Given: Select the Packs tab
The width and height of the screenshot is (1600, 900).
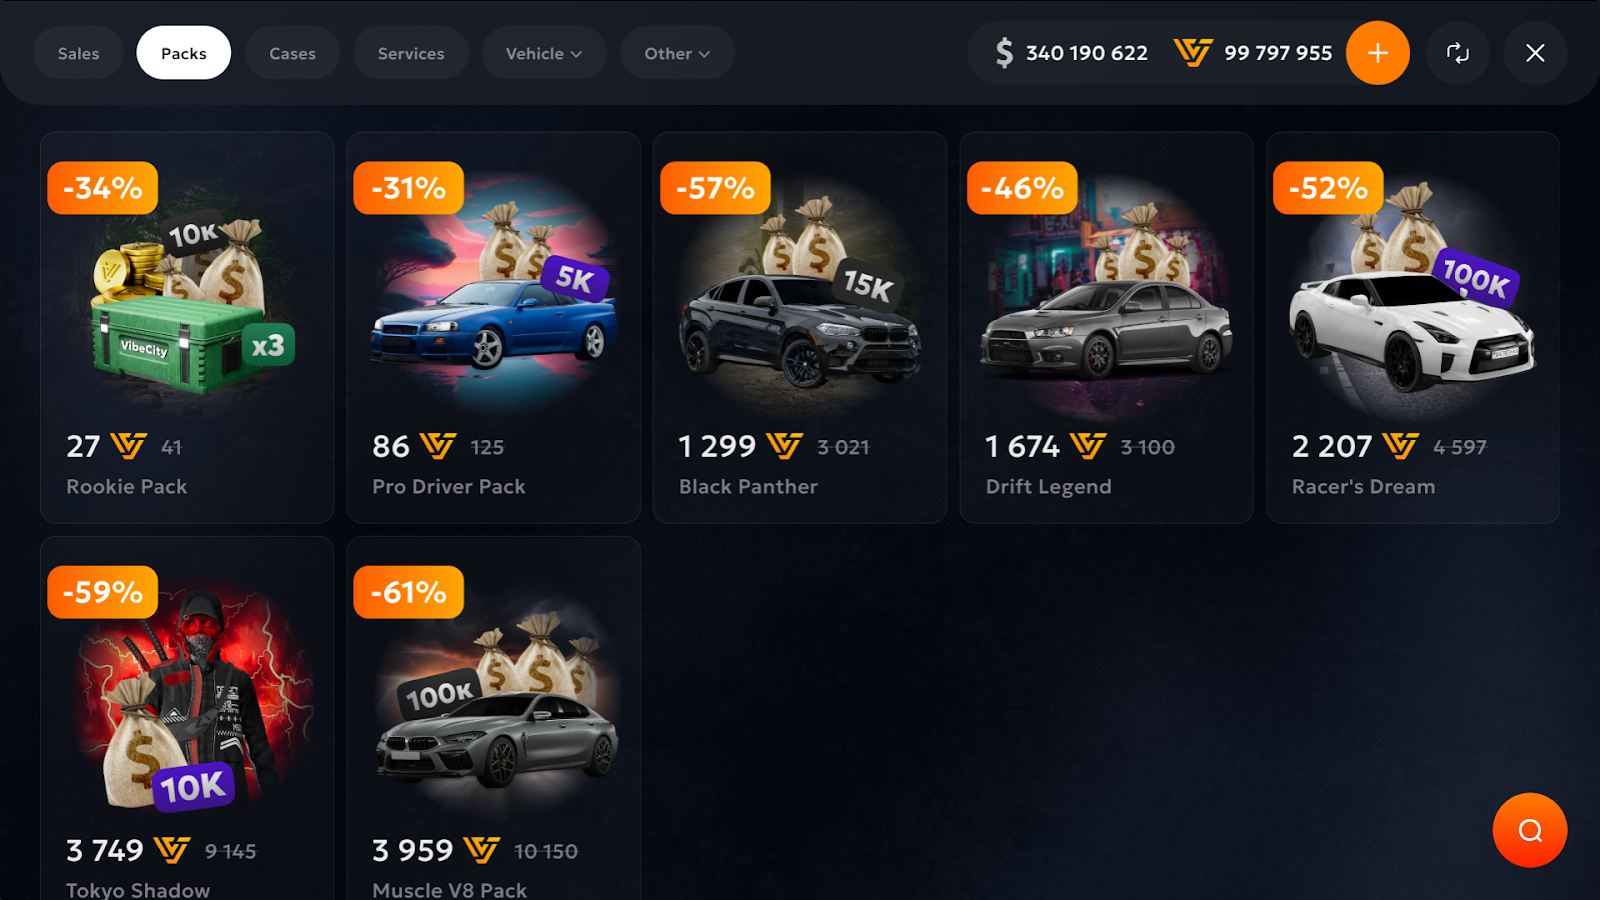Looking at the screenshot, I should (184, 53).
